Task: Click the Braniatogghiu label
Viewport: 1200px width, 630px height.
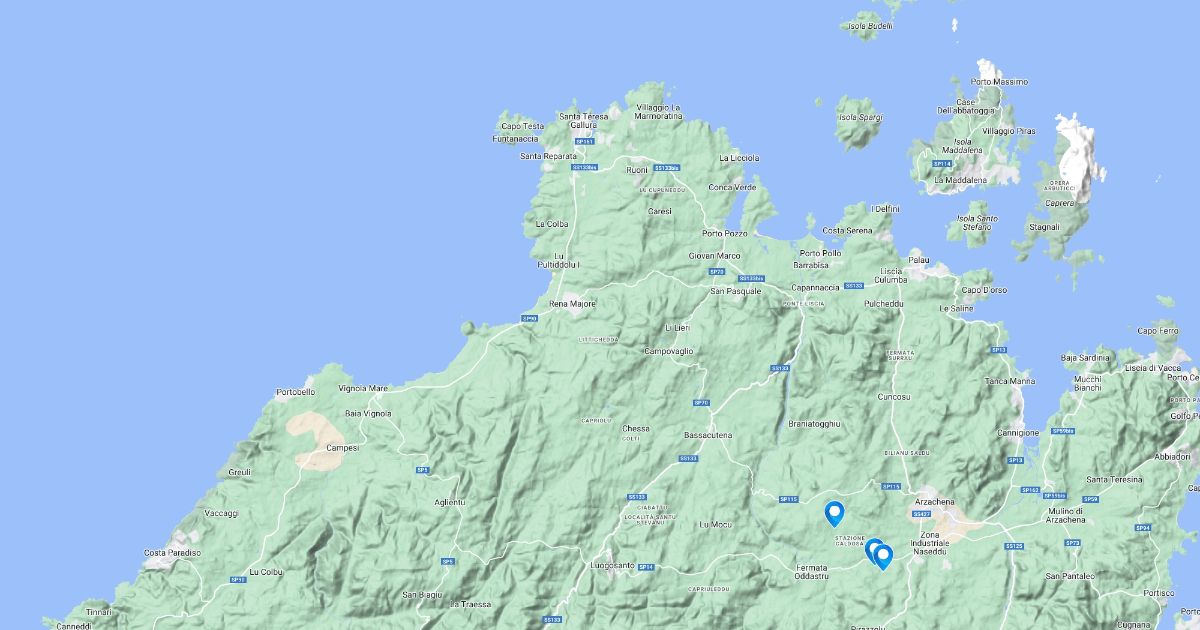Action: pos(815,424)
